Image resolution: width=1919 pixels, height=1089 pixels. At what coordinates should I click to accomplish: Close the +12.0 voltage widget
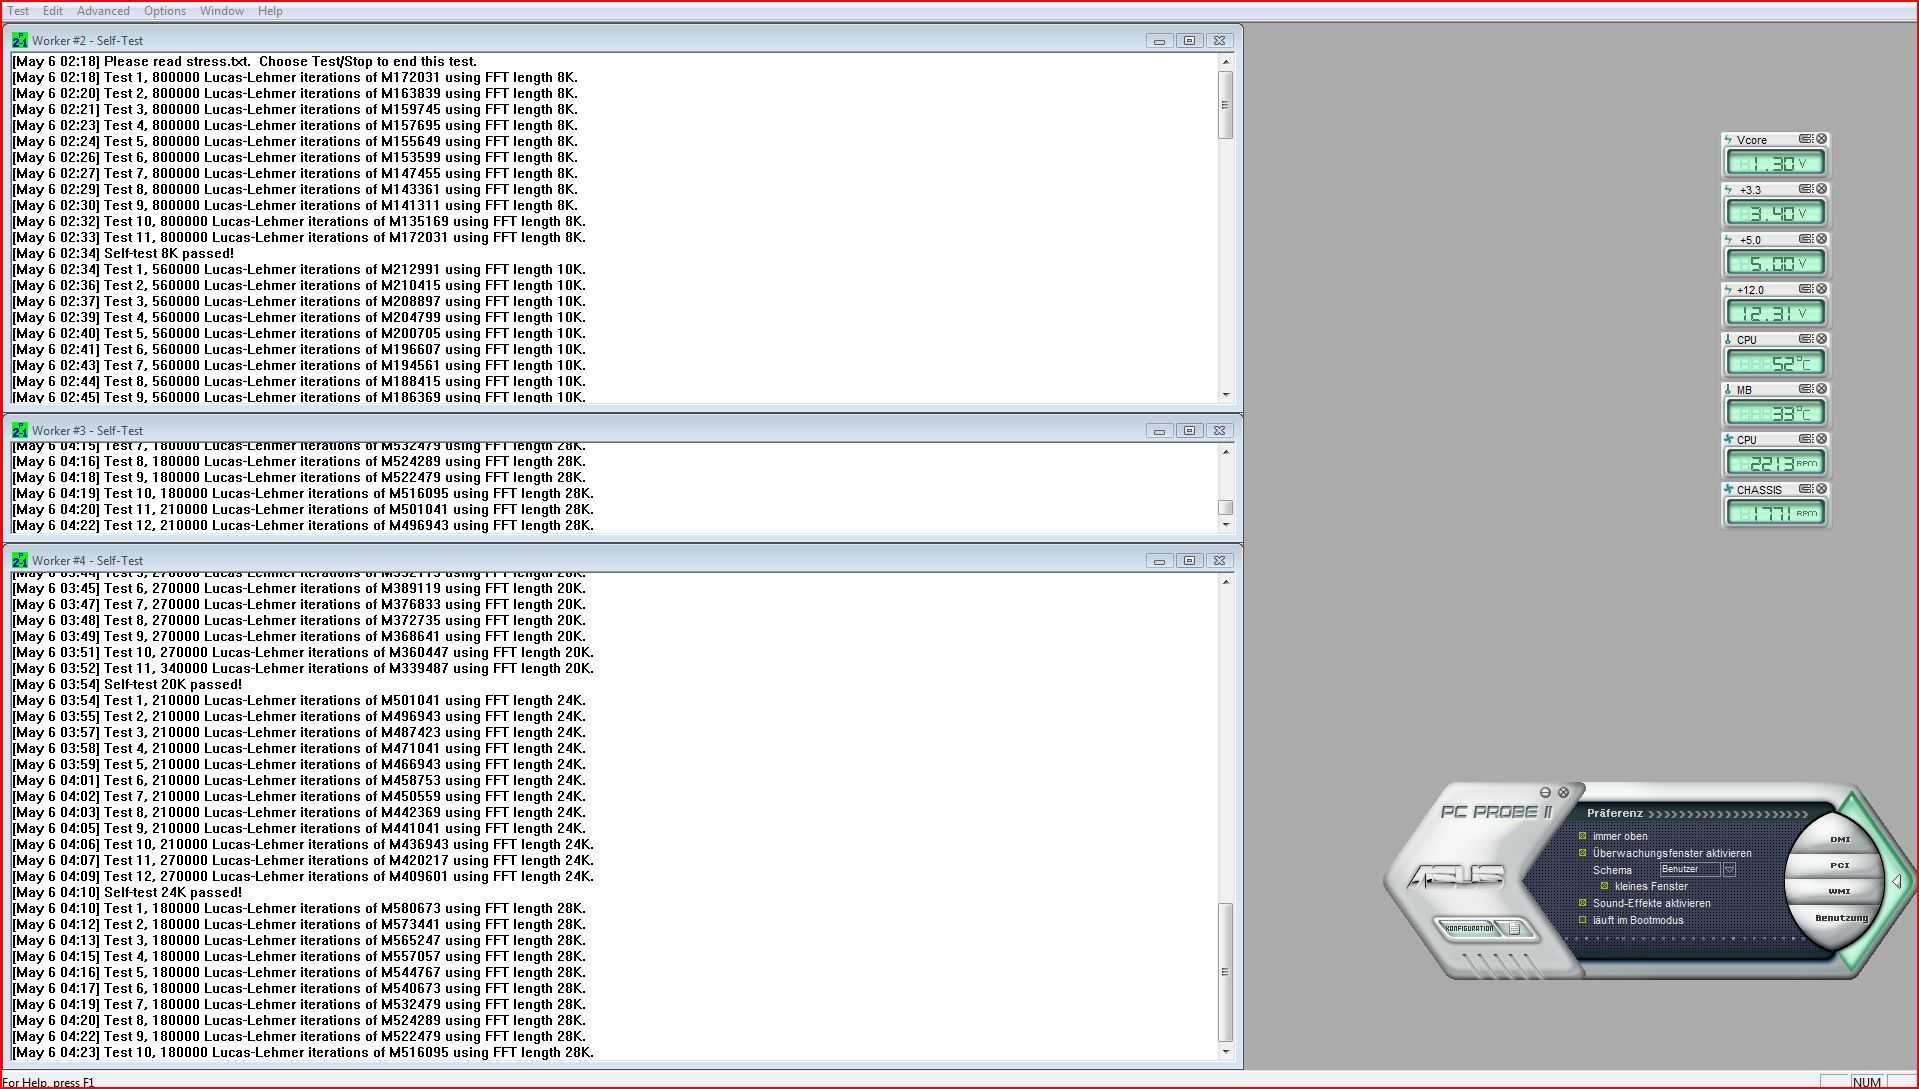tap(1821, 289)
